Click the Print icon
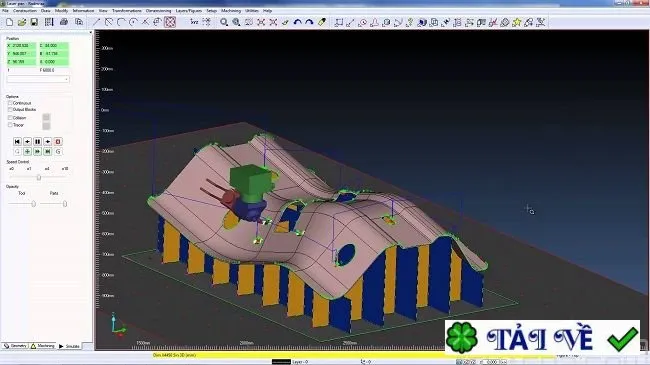650x365 pixels. [x=64, y=22]
